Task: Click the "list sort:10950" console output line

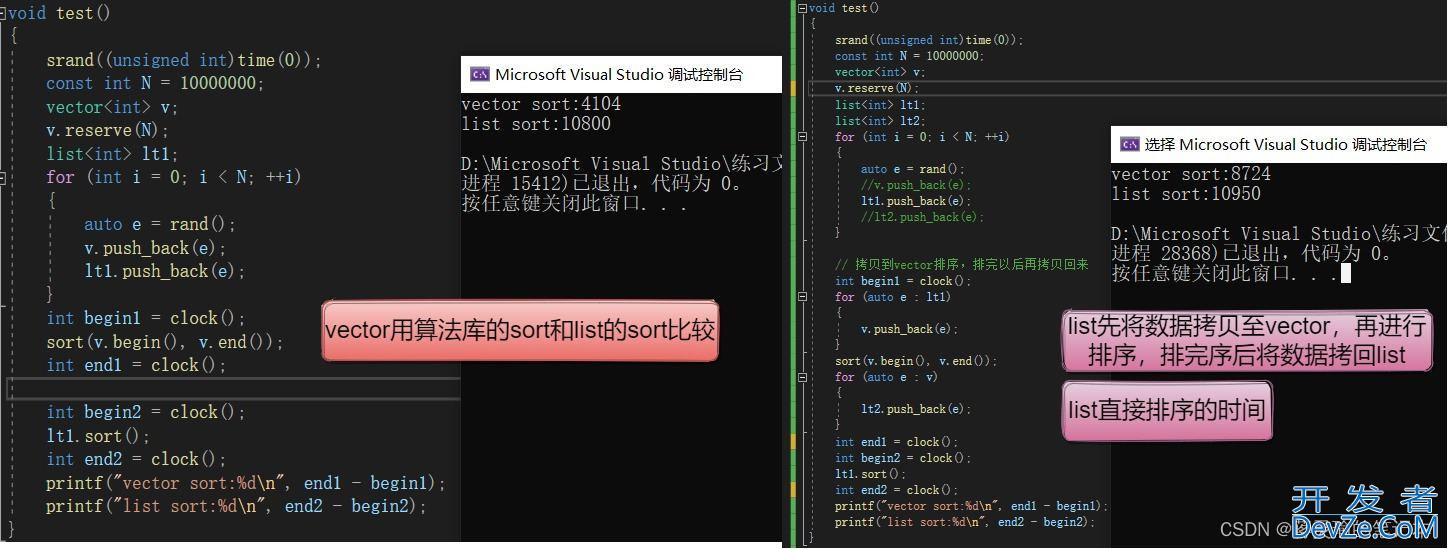Action: pyautogui.click(x=1186, y=194)
